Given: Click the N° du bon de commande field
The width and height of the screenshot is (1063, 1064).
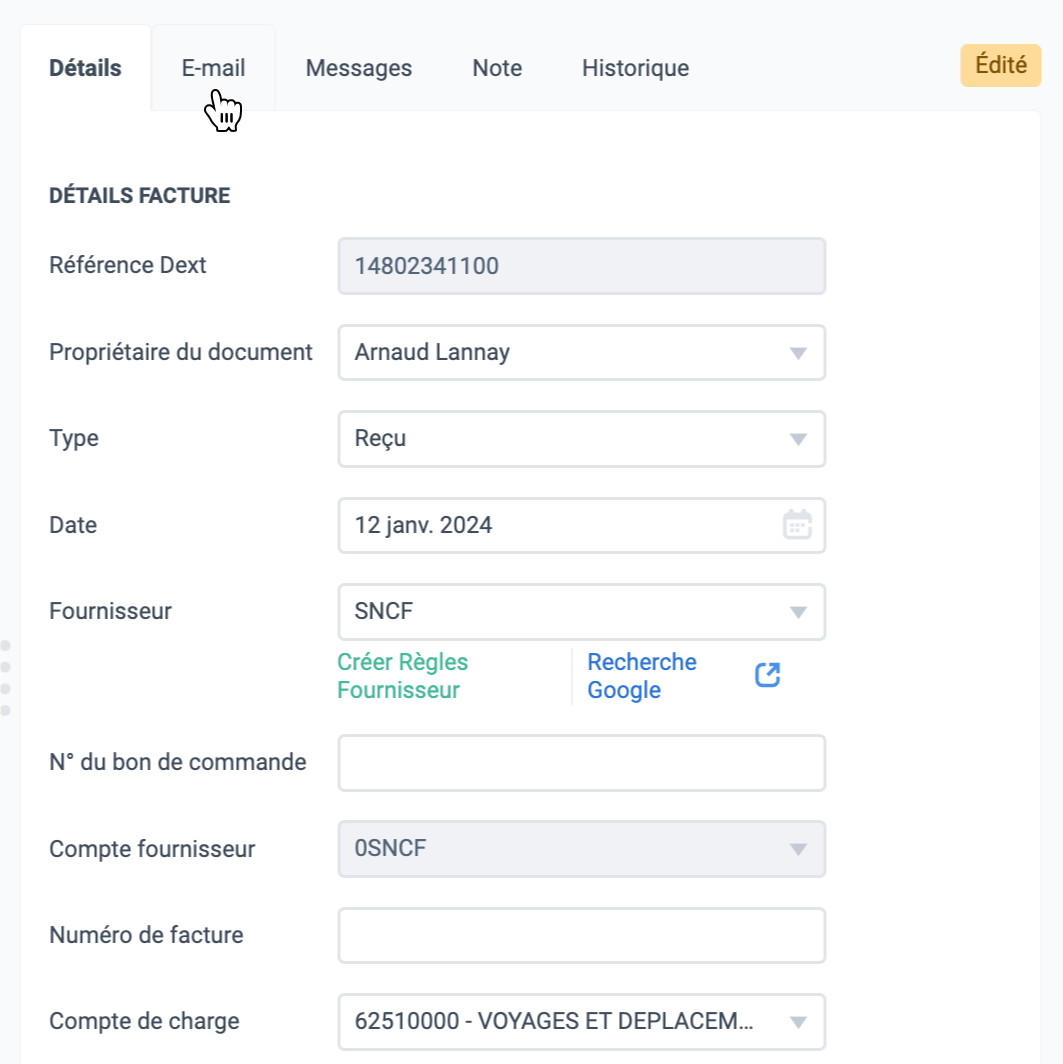Looking at the screenshot, I should 581,763.
